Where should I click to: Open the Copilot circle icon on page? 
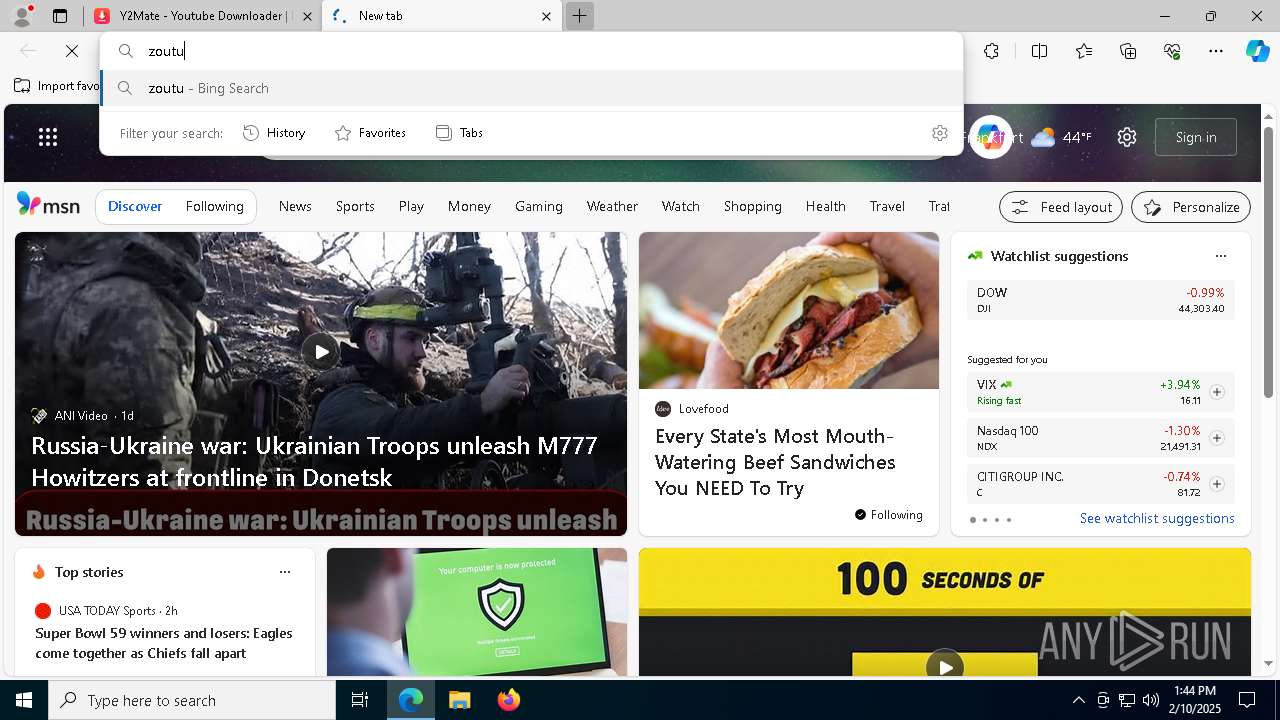(990, 137)
